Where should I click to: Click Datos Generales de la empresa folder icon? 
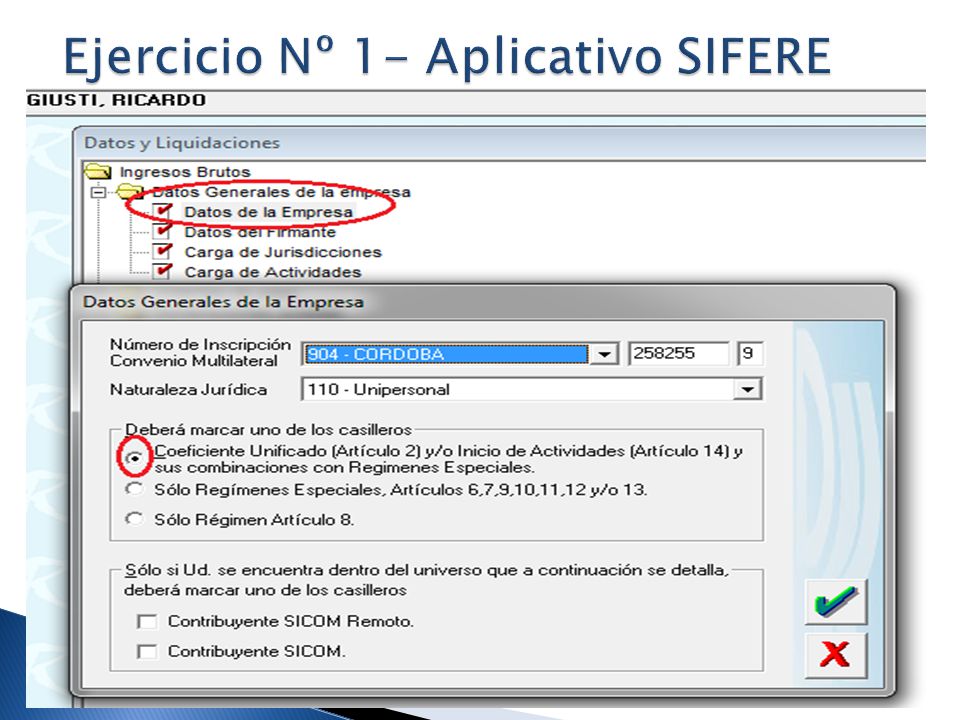130,192
